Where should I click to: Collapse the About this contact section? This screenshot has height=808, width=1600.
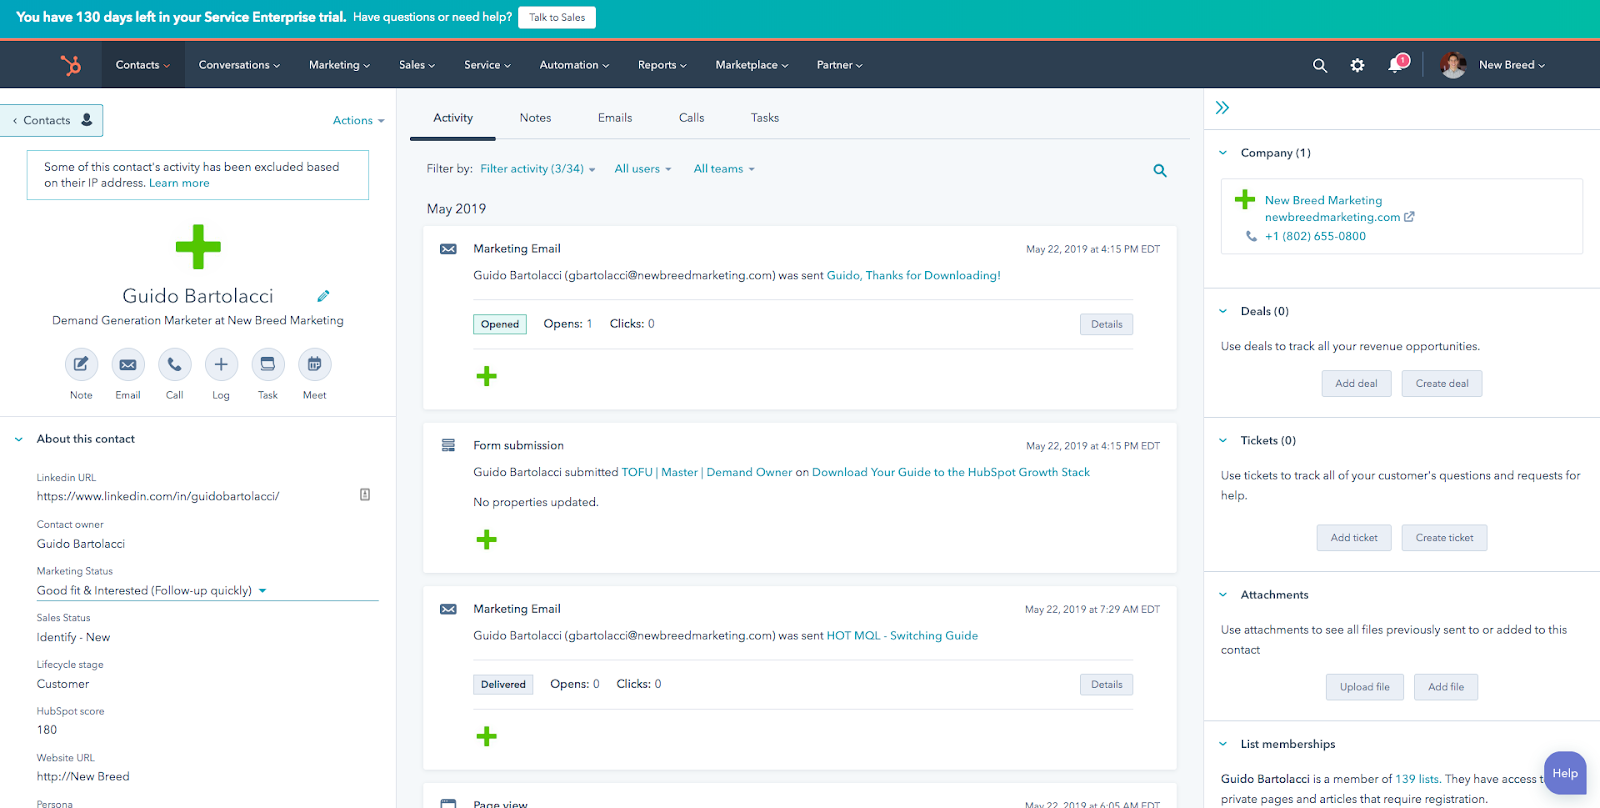[19, 439]
